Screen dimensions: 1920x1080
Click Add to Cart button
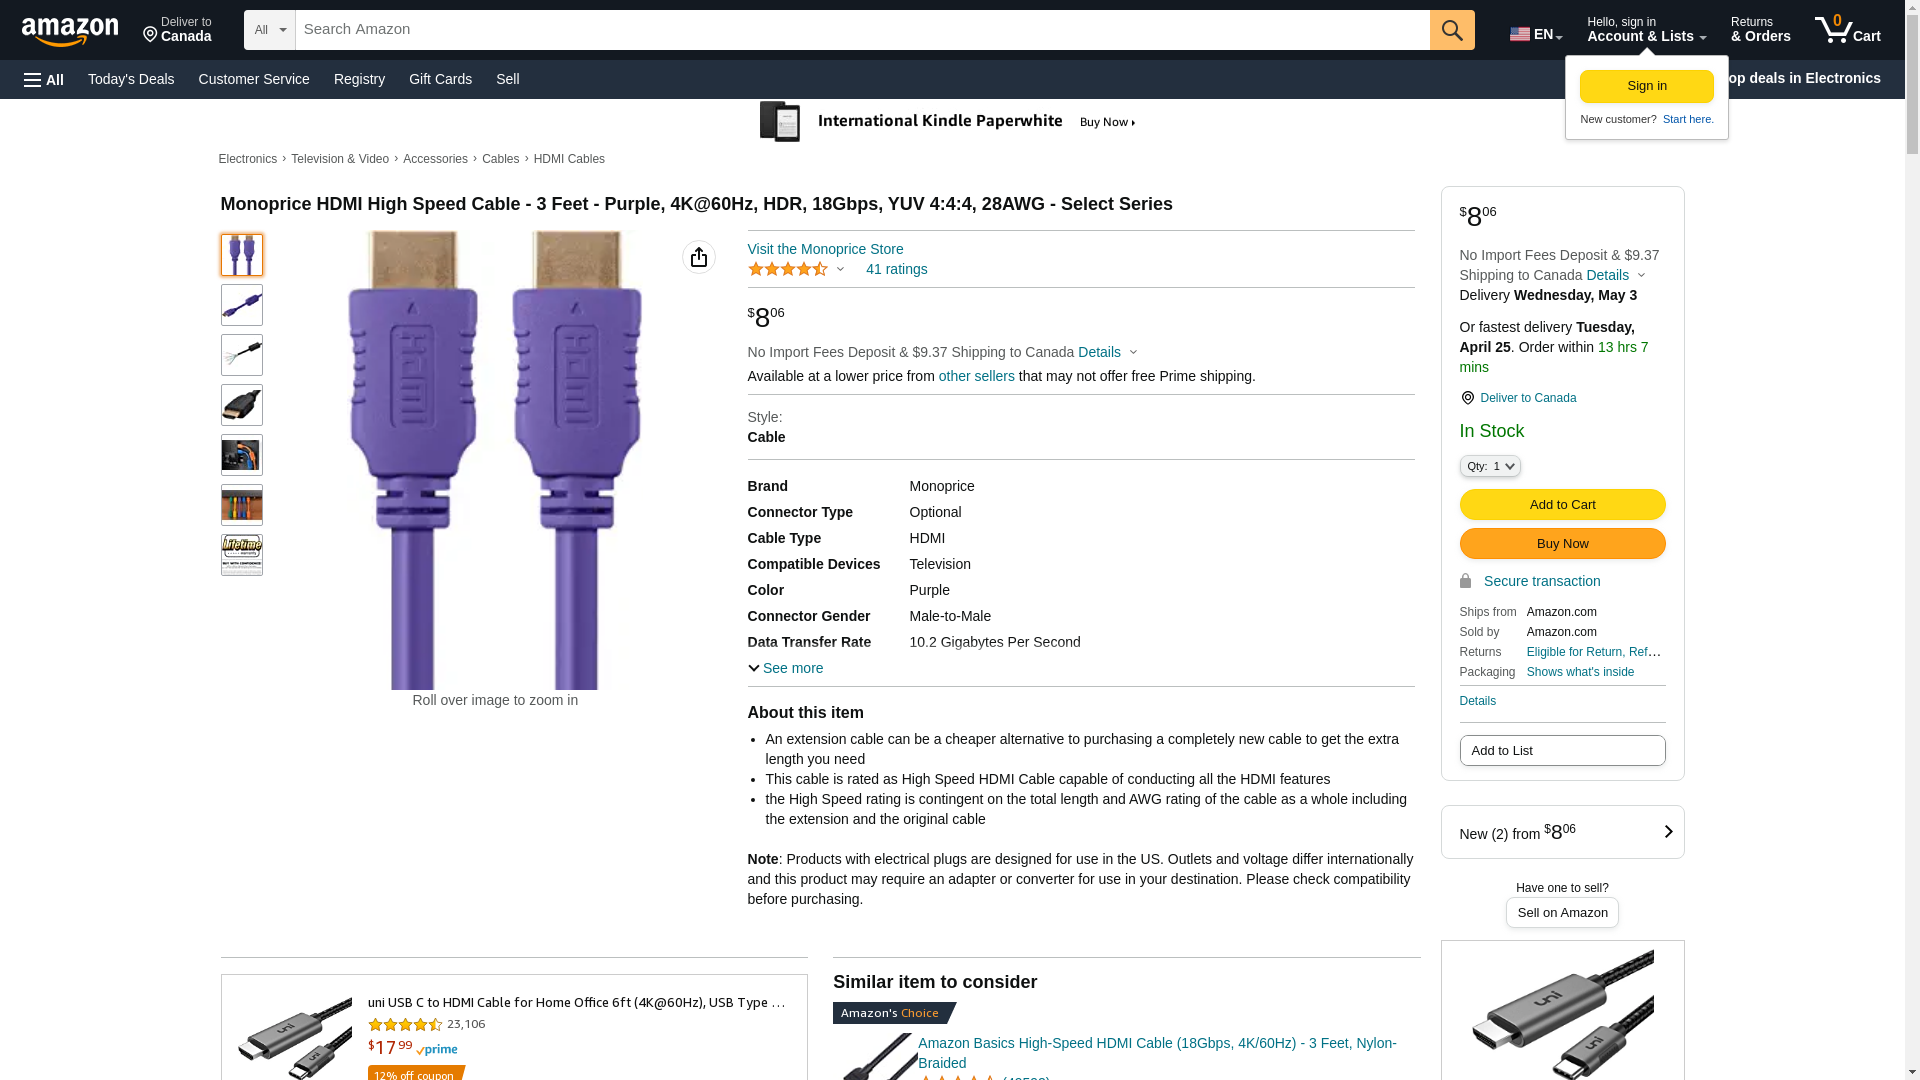pos(1562,504)
